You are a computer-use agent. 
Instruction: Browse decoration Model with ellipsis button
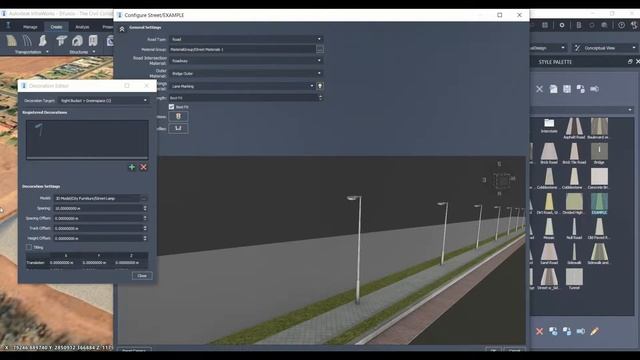144,198
